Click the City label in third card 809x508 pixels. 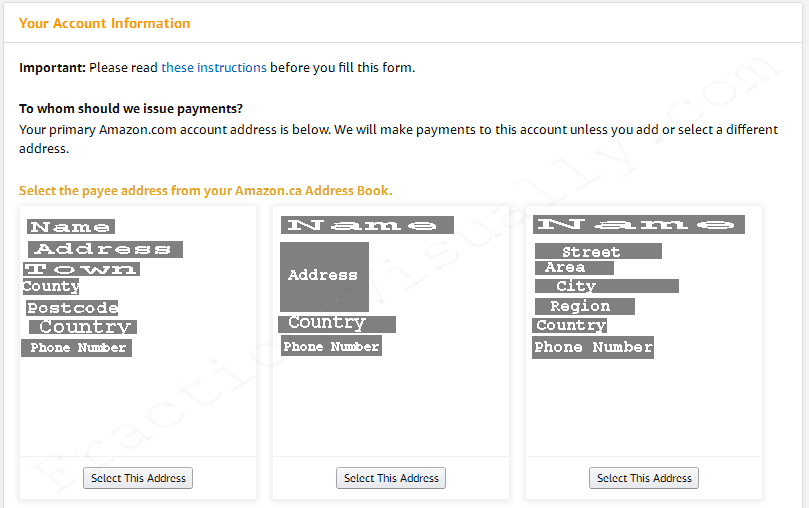[x=607, y=286]
